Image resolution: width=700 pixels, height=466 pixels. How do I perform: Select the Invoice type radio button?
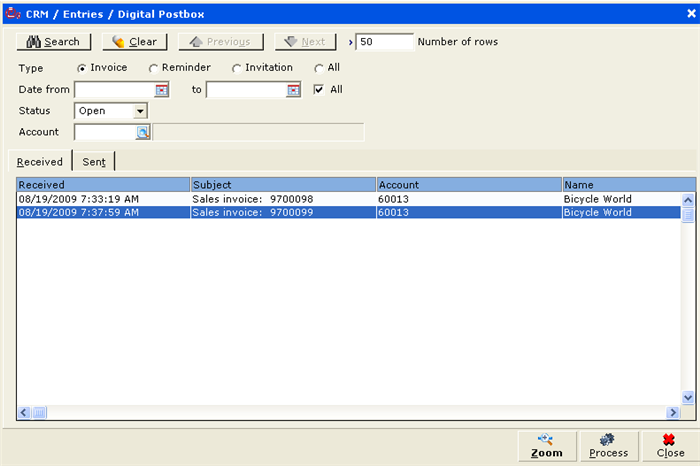[81, 68]
